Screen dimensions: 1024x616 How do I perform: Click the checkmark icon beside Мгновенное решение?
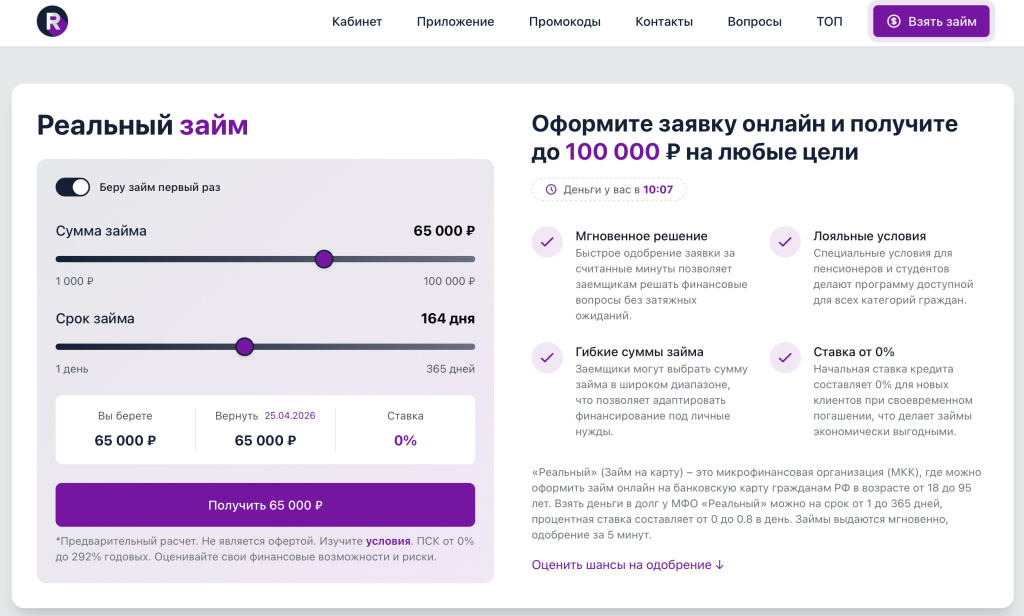[x=547, y=242]
